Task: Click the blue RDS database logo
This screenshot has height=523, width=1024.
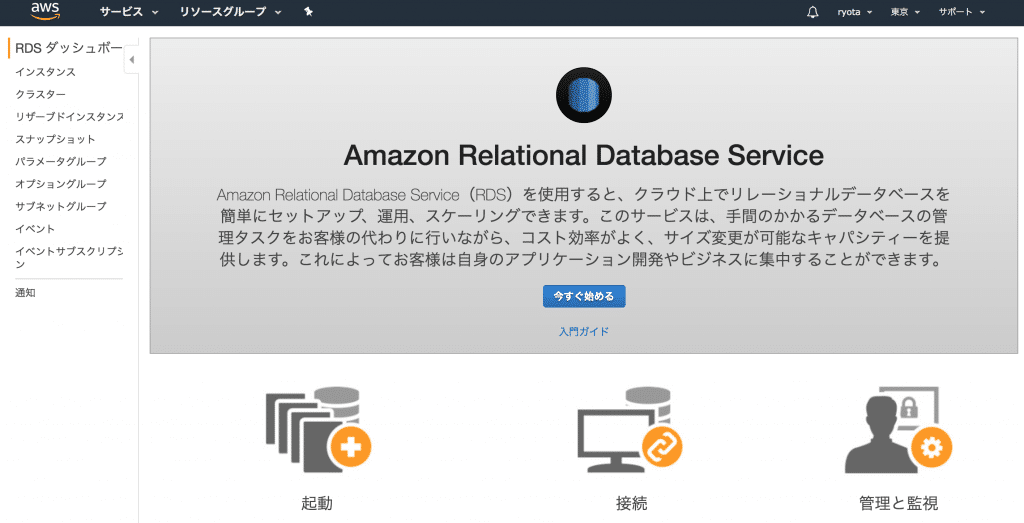Action: click(584, 95)
